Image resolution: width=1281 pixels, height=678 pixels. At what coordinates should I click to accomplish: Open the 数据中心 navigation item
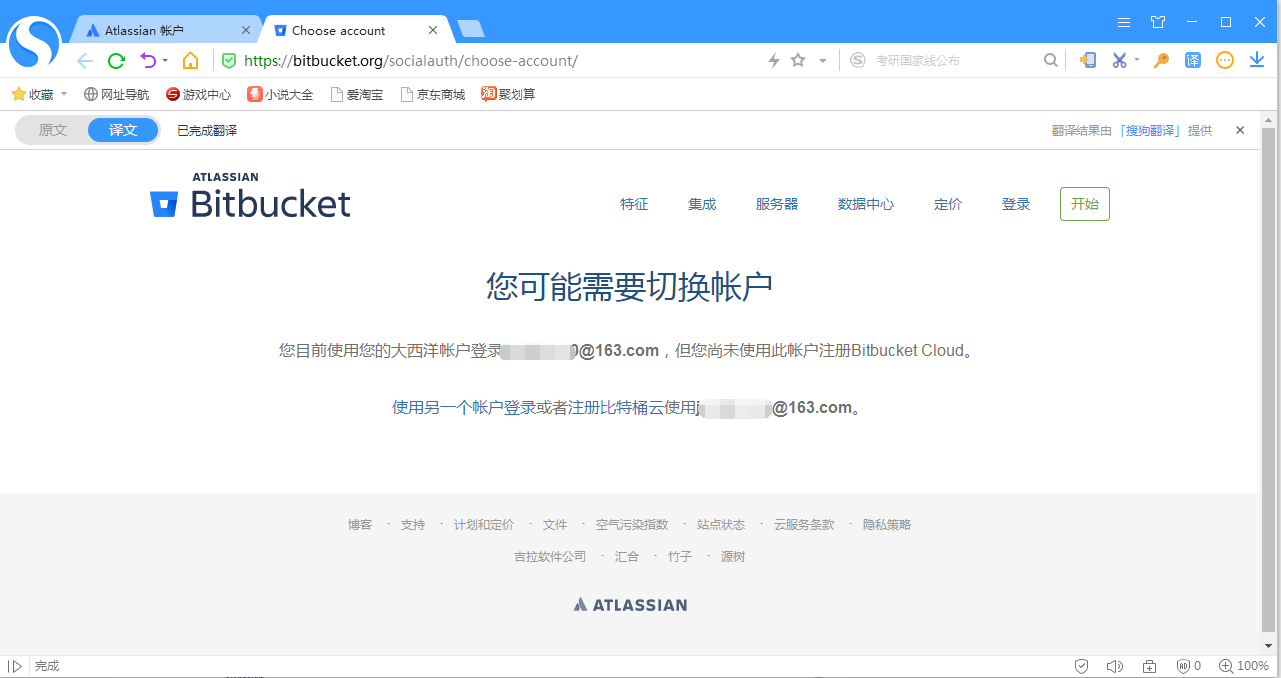(866, 204)
